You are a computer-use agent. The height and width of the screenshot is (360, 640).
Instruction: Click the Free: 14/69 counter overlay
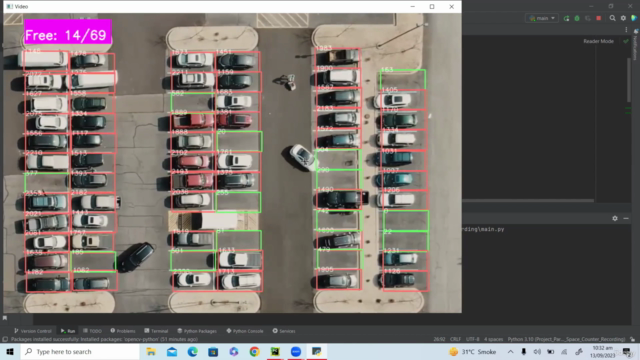68,32
